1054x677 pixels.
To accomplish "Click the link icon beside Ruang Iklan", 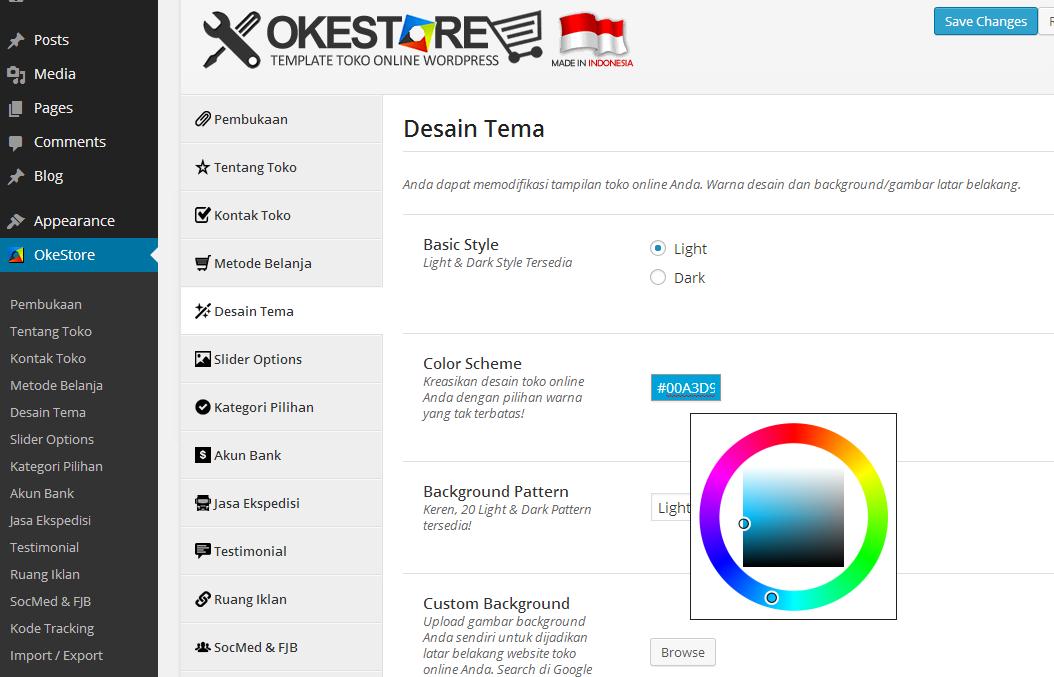I will click(203, 599).
